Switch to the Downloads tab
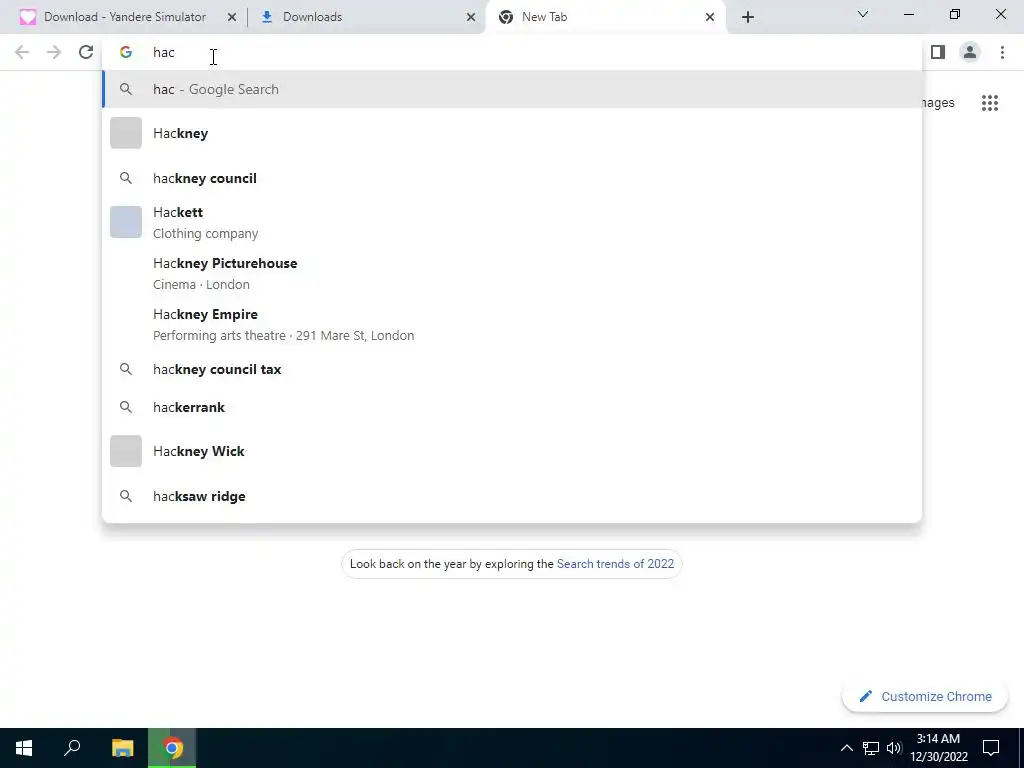The image size is (1024, 768). tap(367, 17)
